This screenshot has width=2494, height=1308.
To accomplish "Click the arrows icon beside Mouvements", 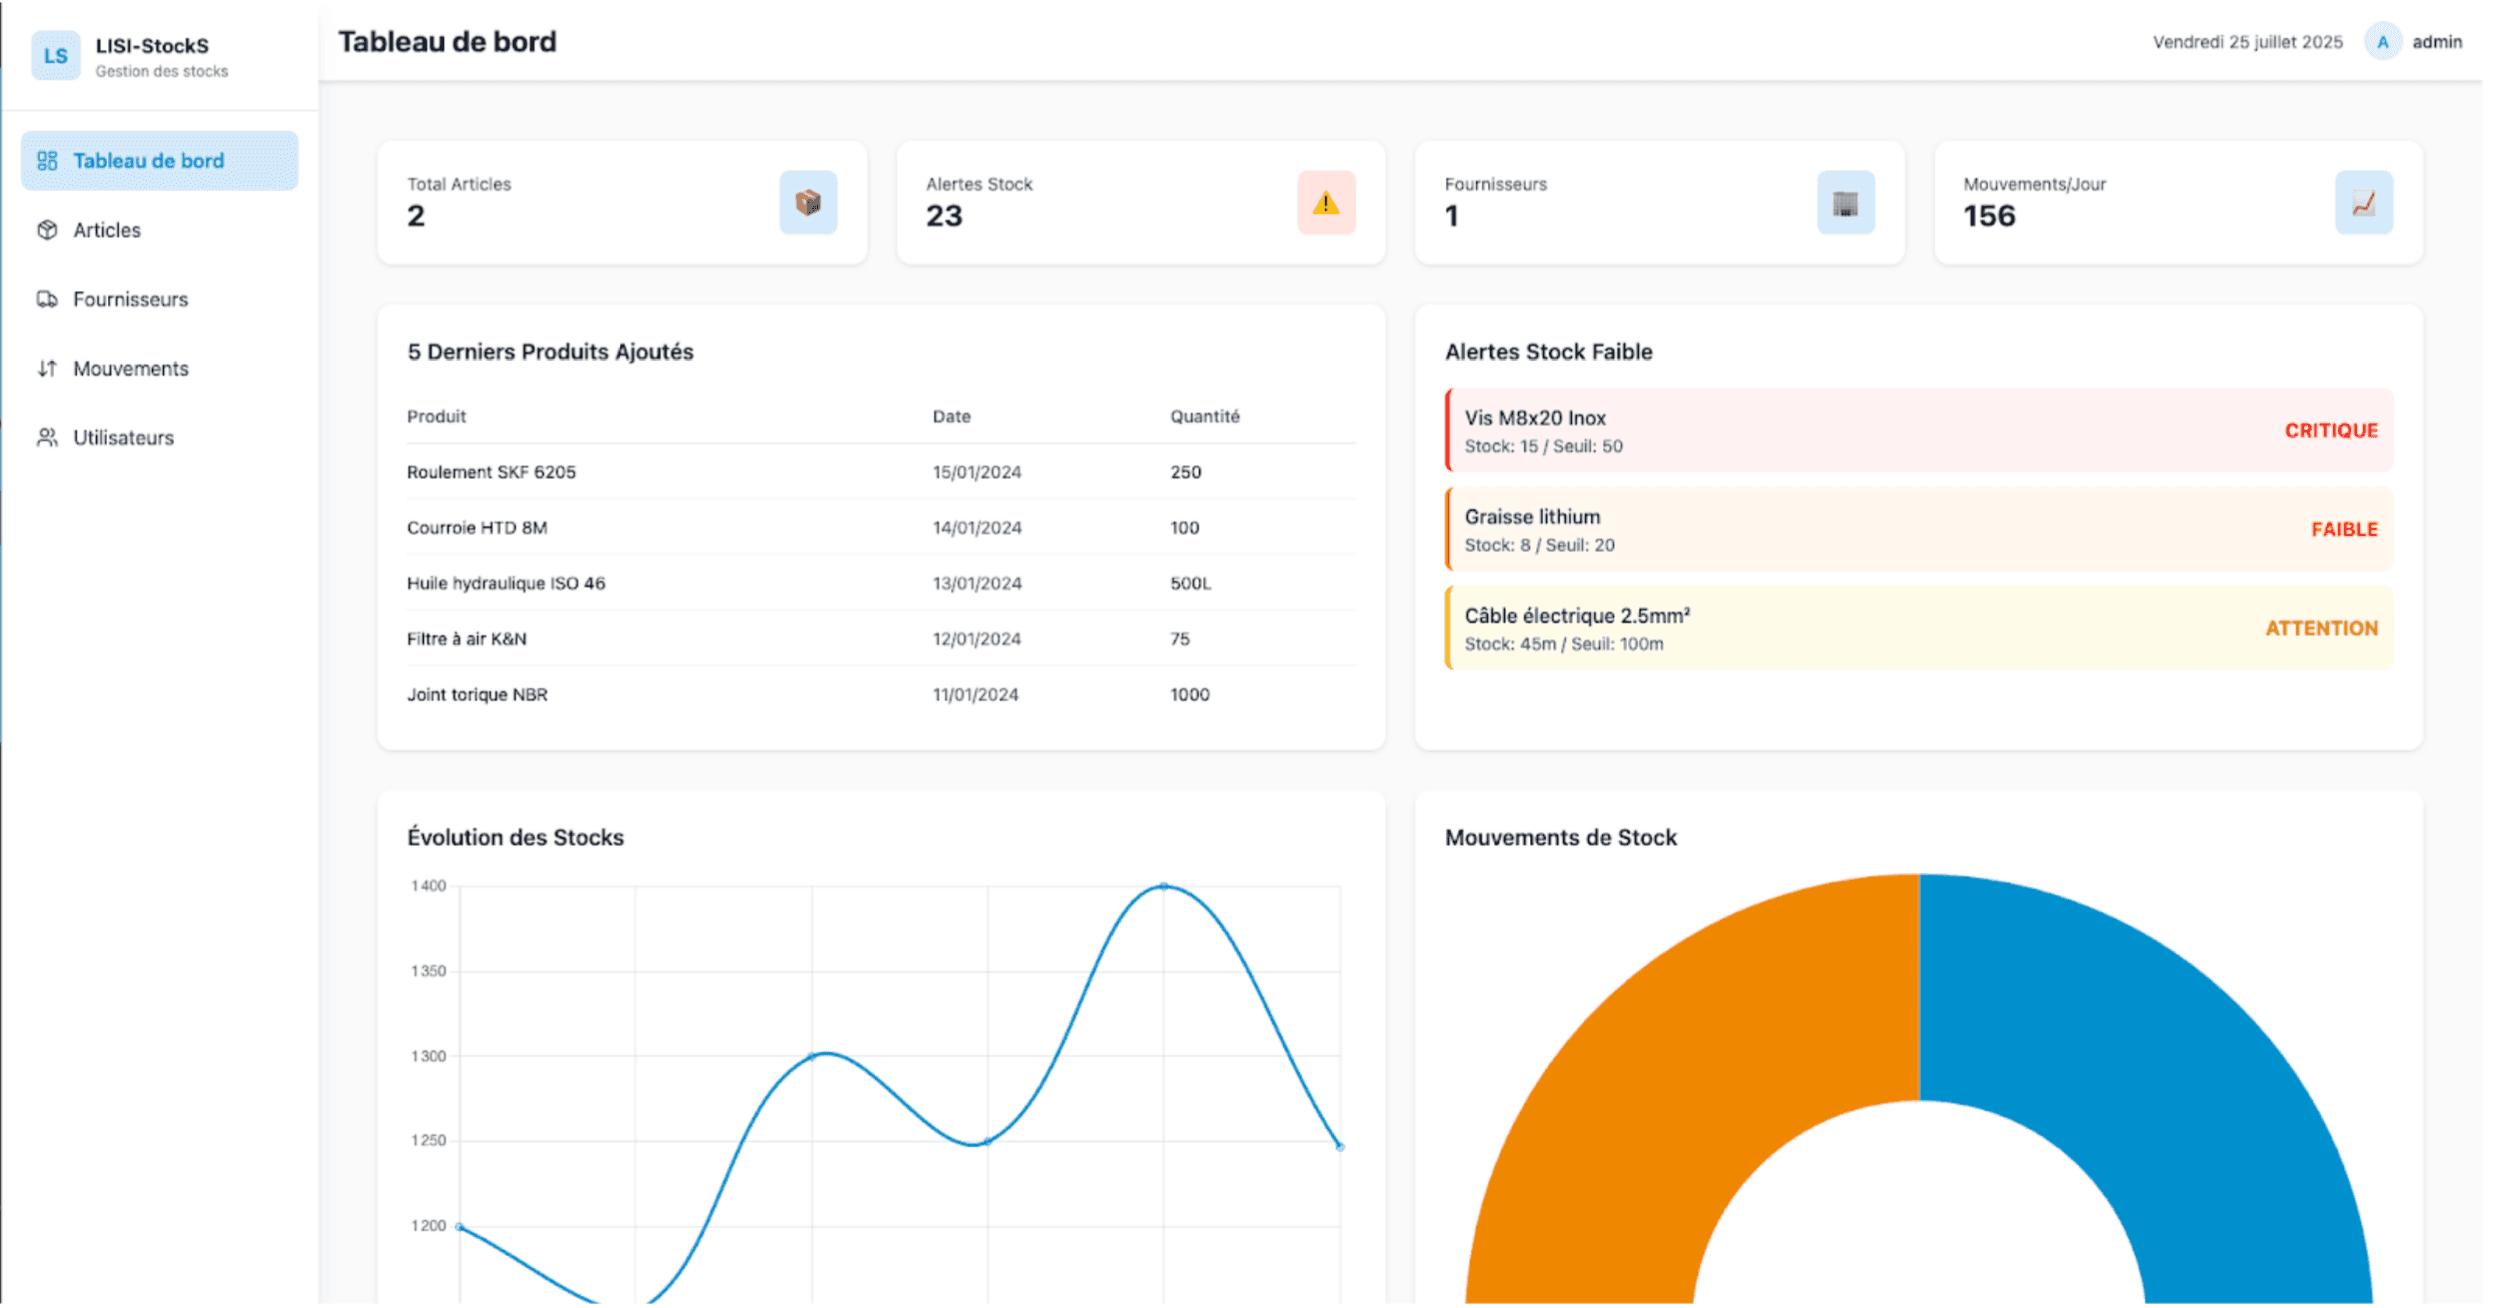I will (x=47, y=368).
